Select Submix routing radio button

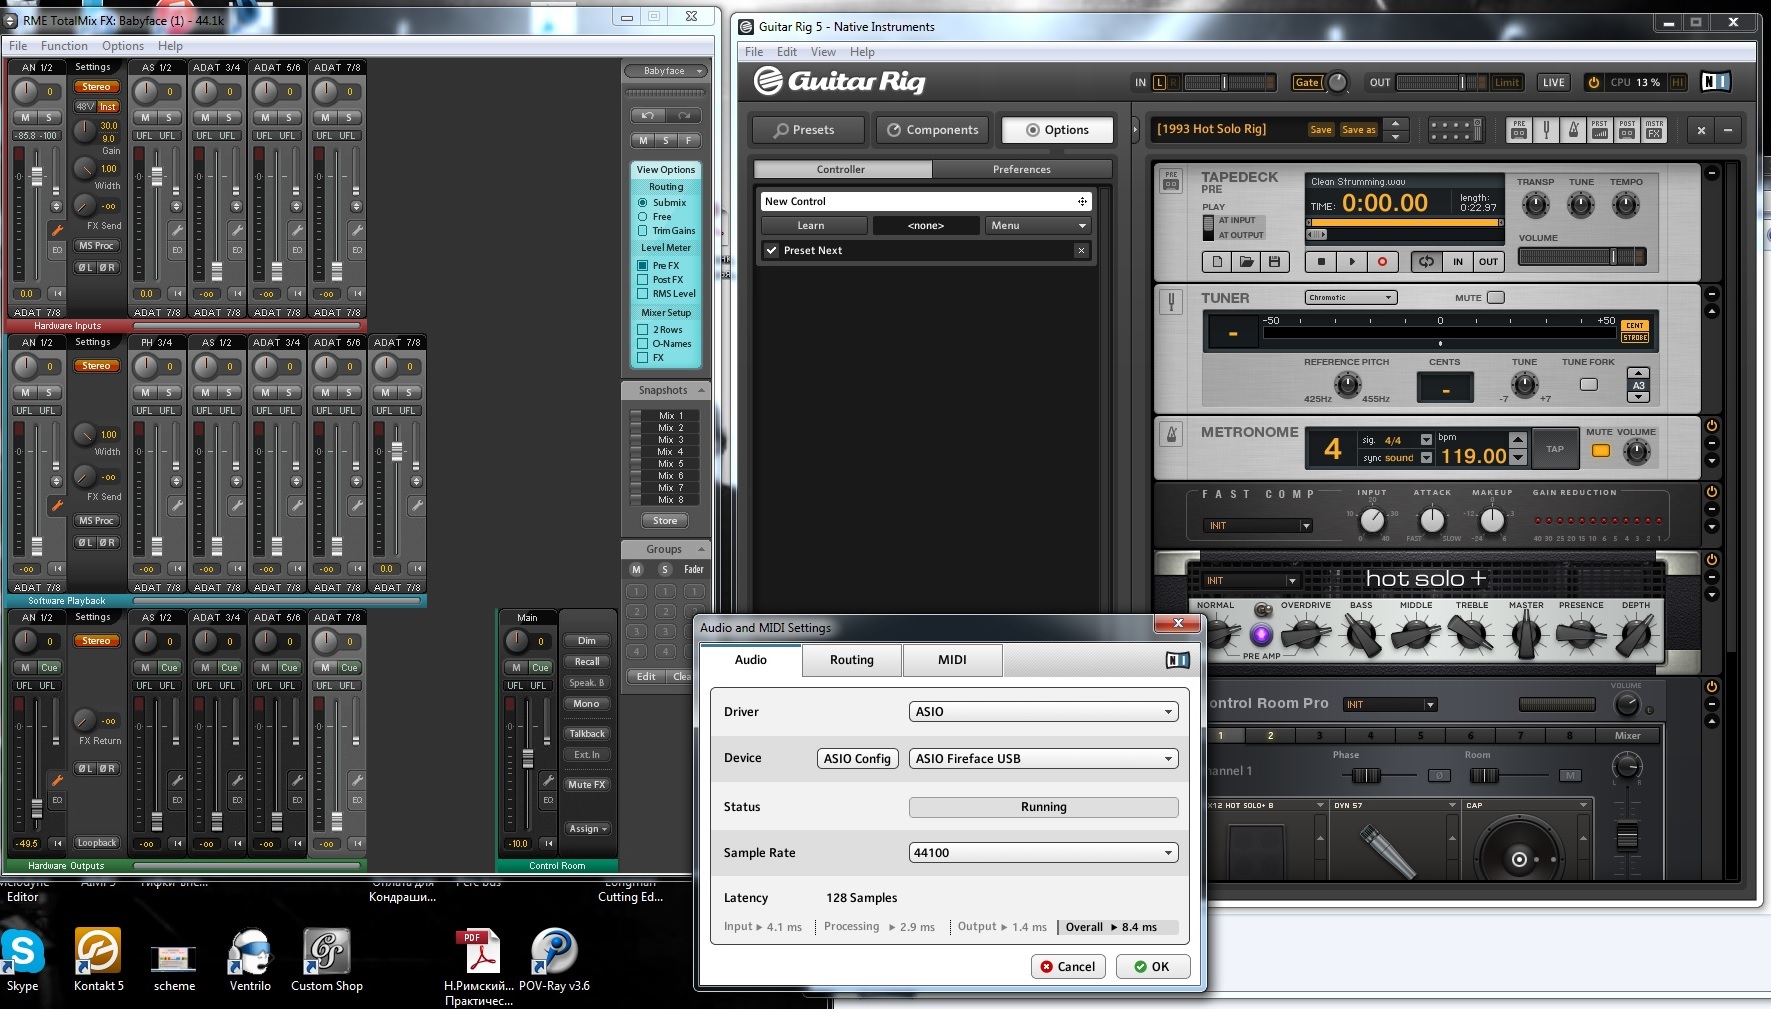[643, 203]
